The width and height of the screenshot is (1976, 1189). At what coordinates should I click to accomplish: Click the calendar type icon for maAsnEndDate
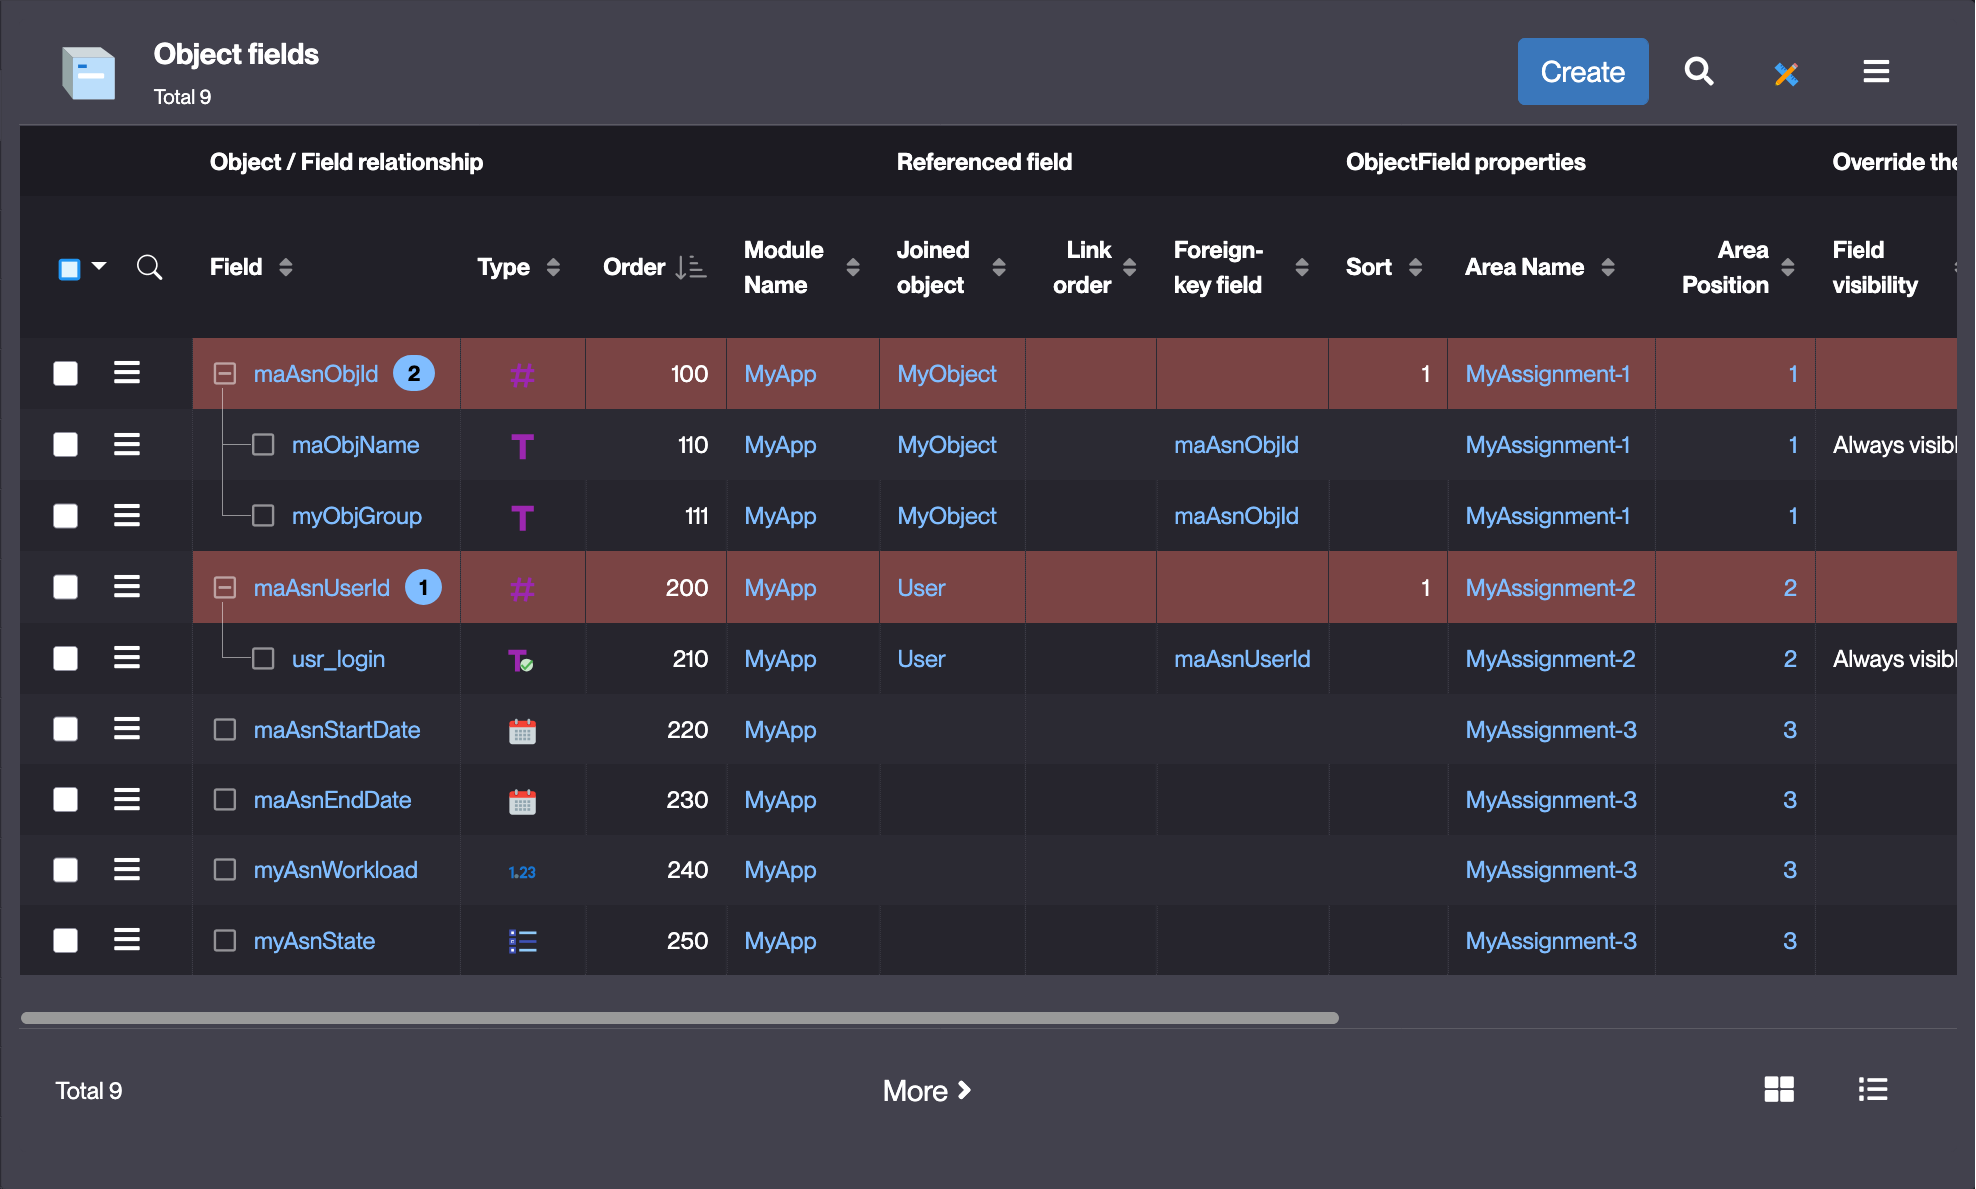pyautogui.click(x=522, y=801)
